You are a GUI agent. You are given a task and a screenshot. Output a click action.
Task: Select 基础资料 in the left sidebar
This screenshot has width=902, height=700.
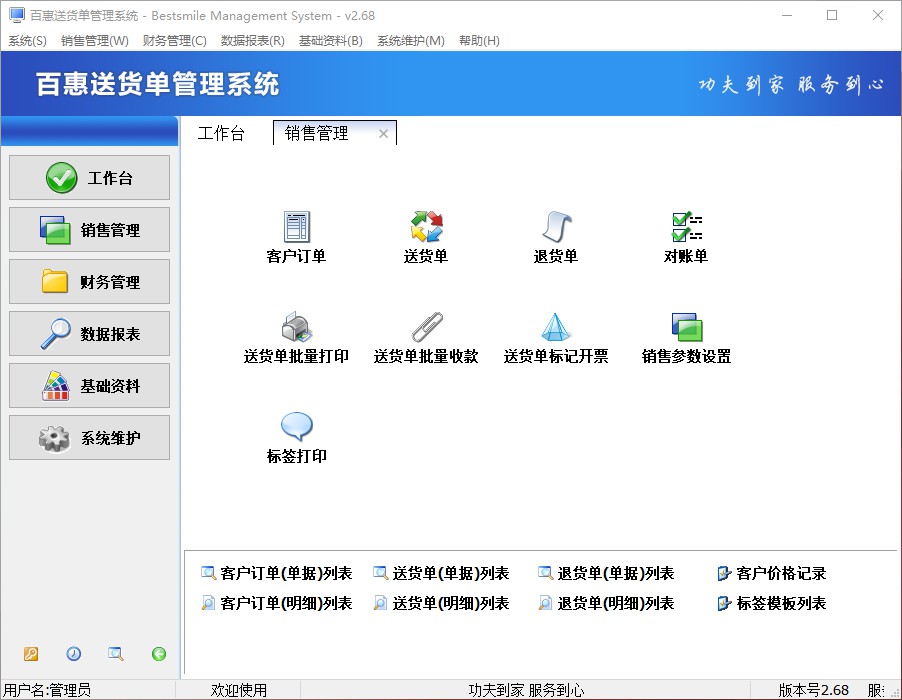(90, 386)
